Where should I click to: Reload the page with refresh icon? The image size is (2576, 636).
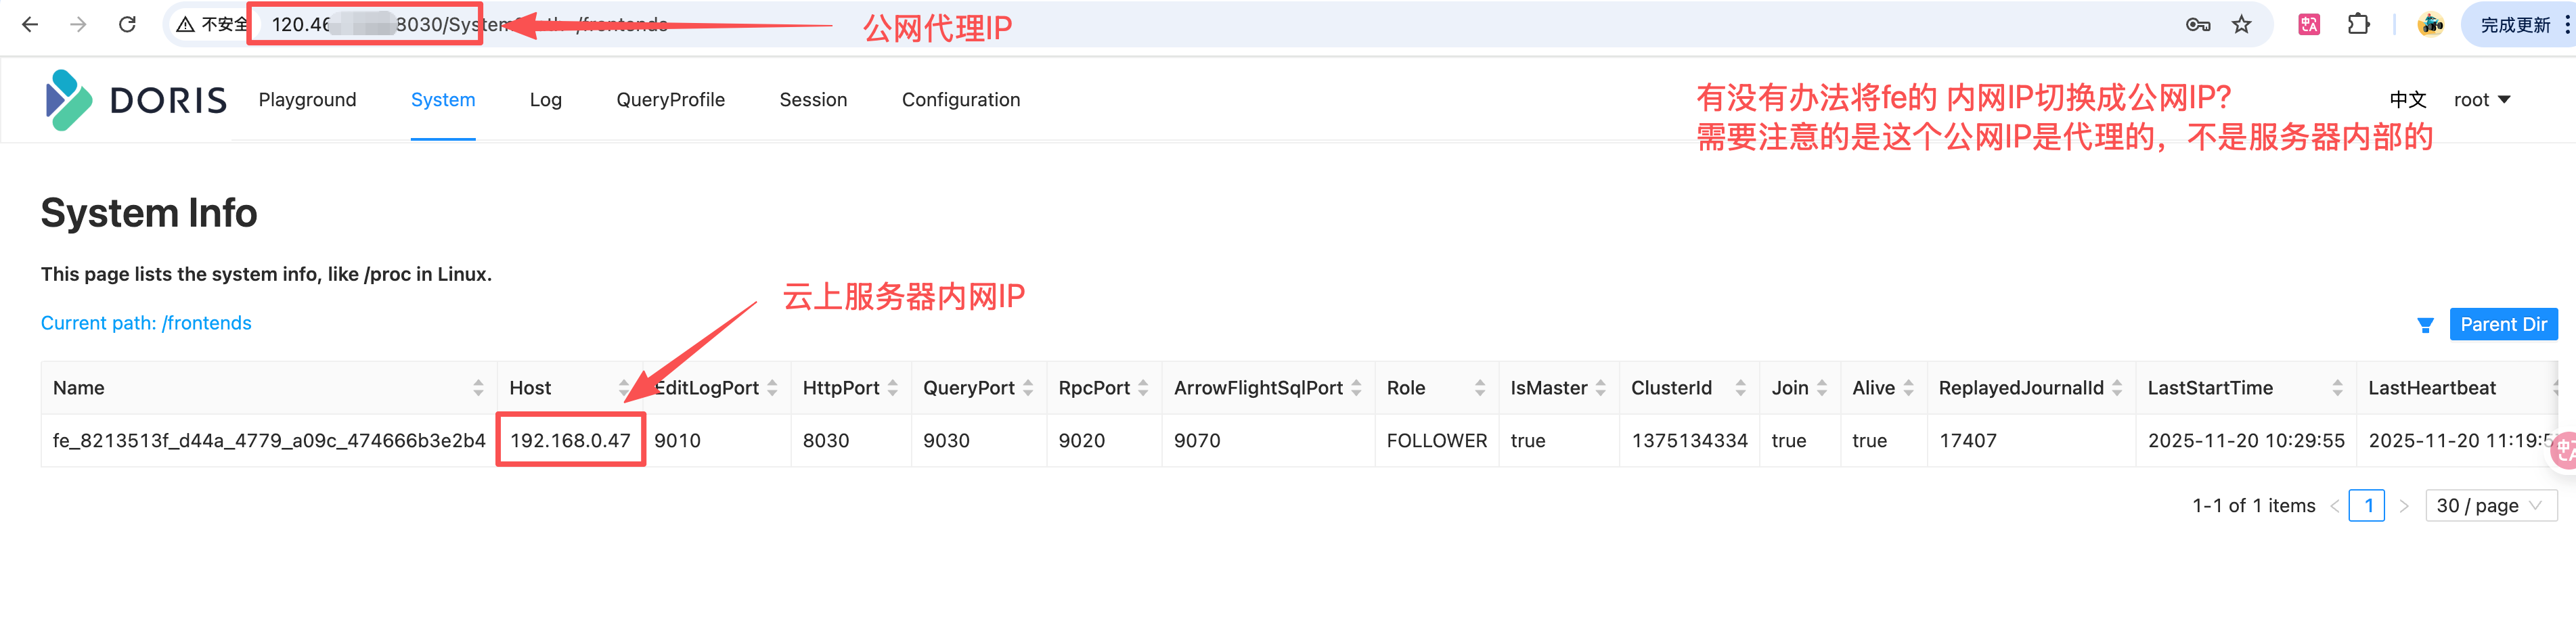[x=127, y=24]
